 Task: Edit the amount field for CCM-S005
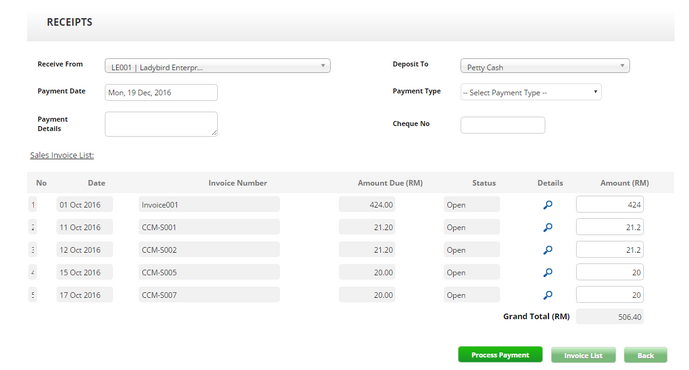[x=610, y=272]
